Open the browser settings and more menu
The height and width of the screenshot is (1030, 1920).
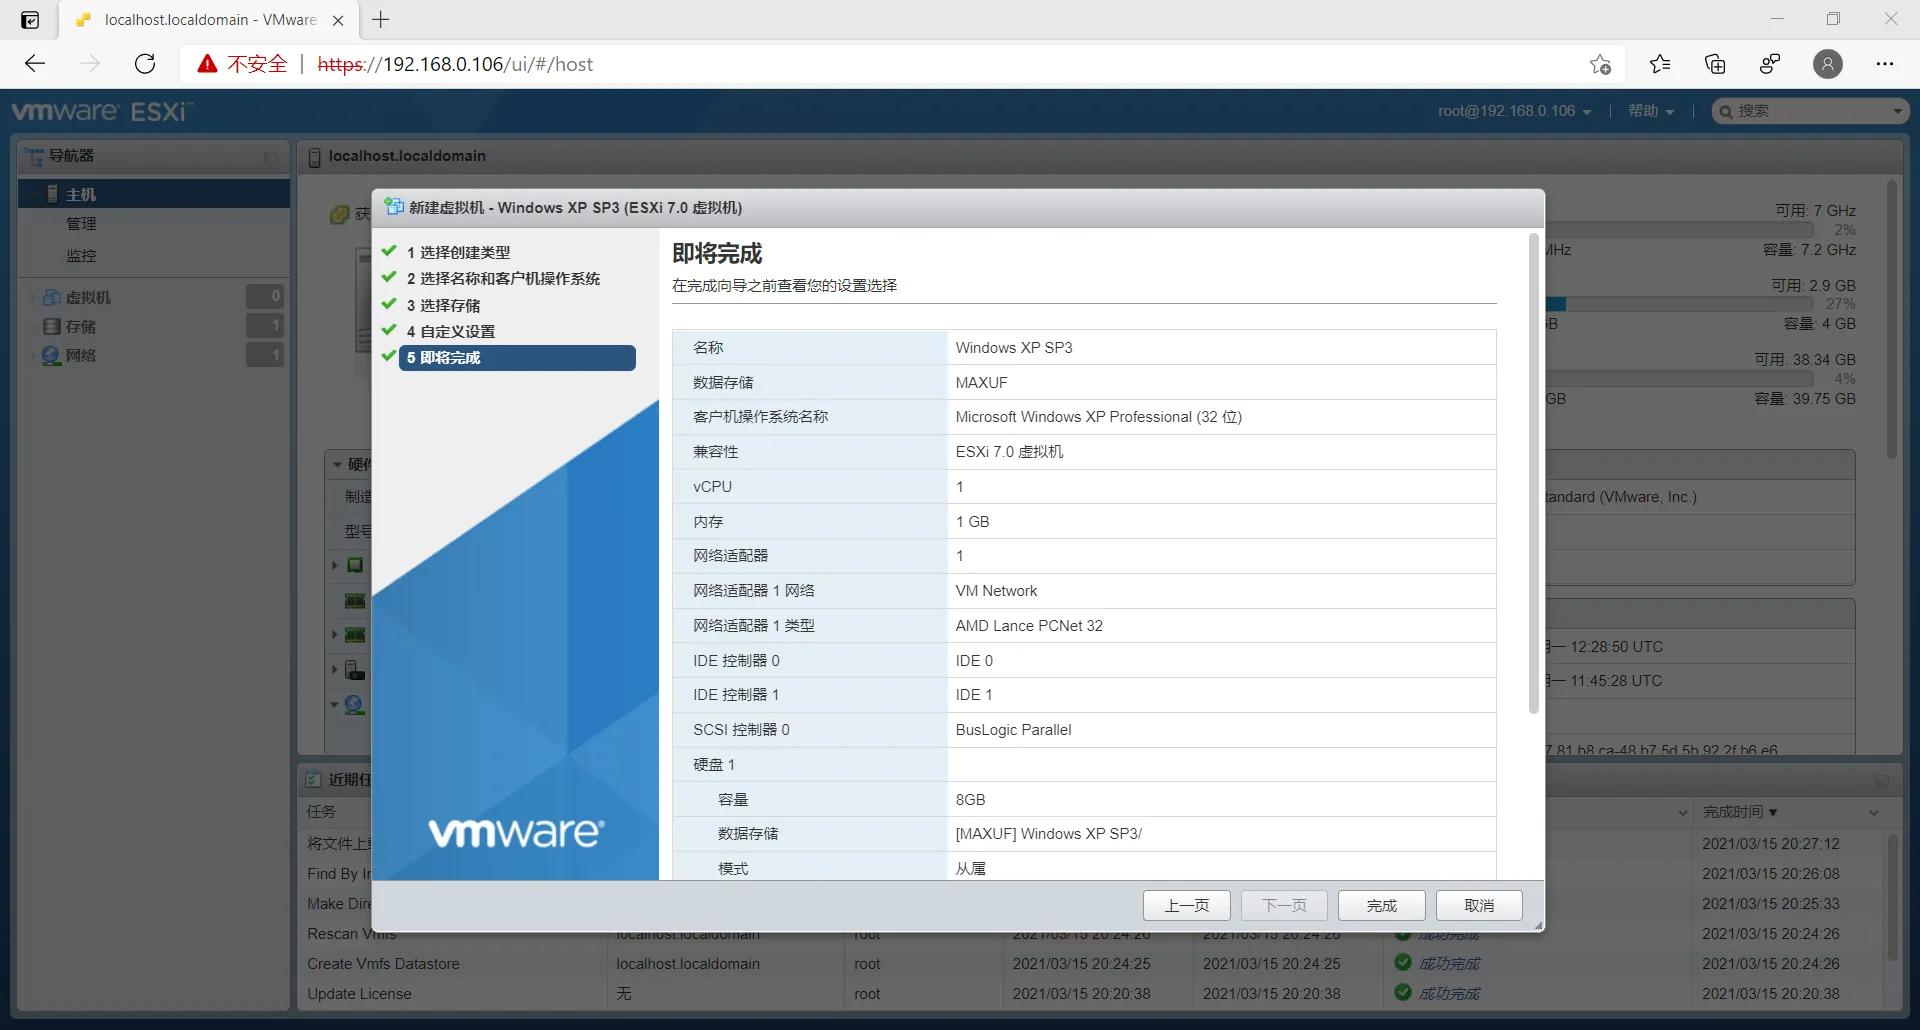click(1885, 64)
